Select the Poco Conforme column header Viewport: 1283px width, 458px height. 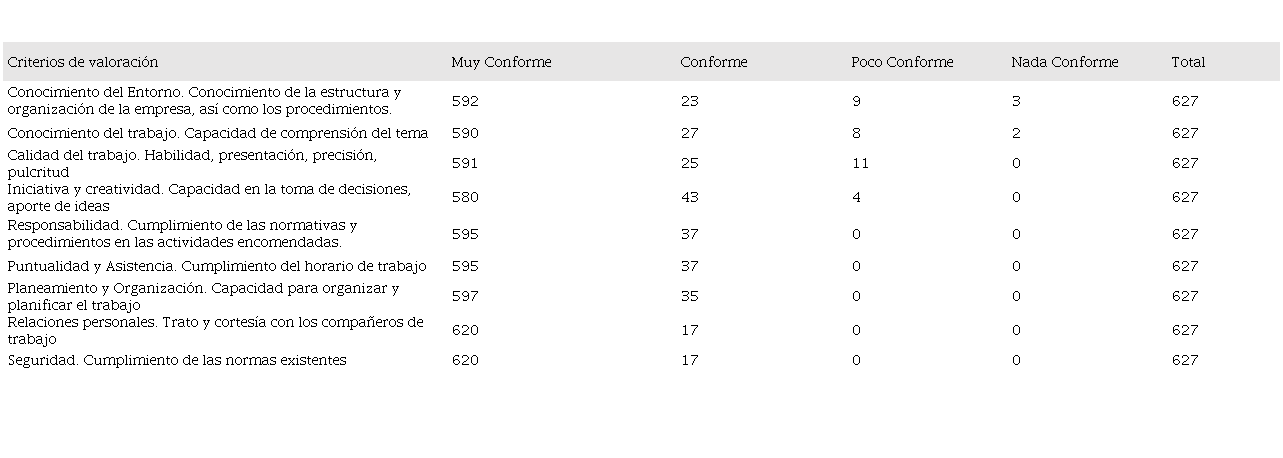pyautogui.click(x=902, y=62)
